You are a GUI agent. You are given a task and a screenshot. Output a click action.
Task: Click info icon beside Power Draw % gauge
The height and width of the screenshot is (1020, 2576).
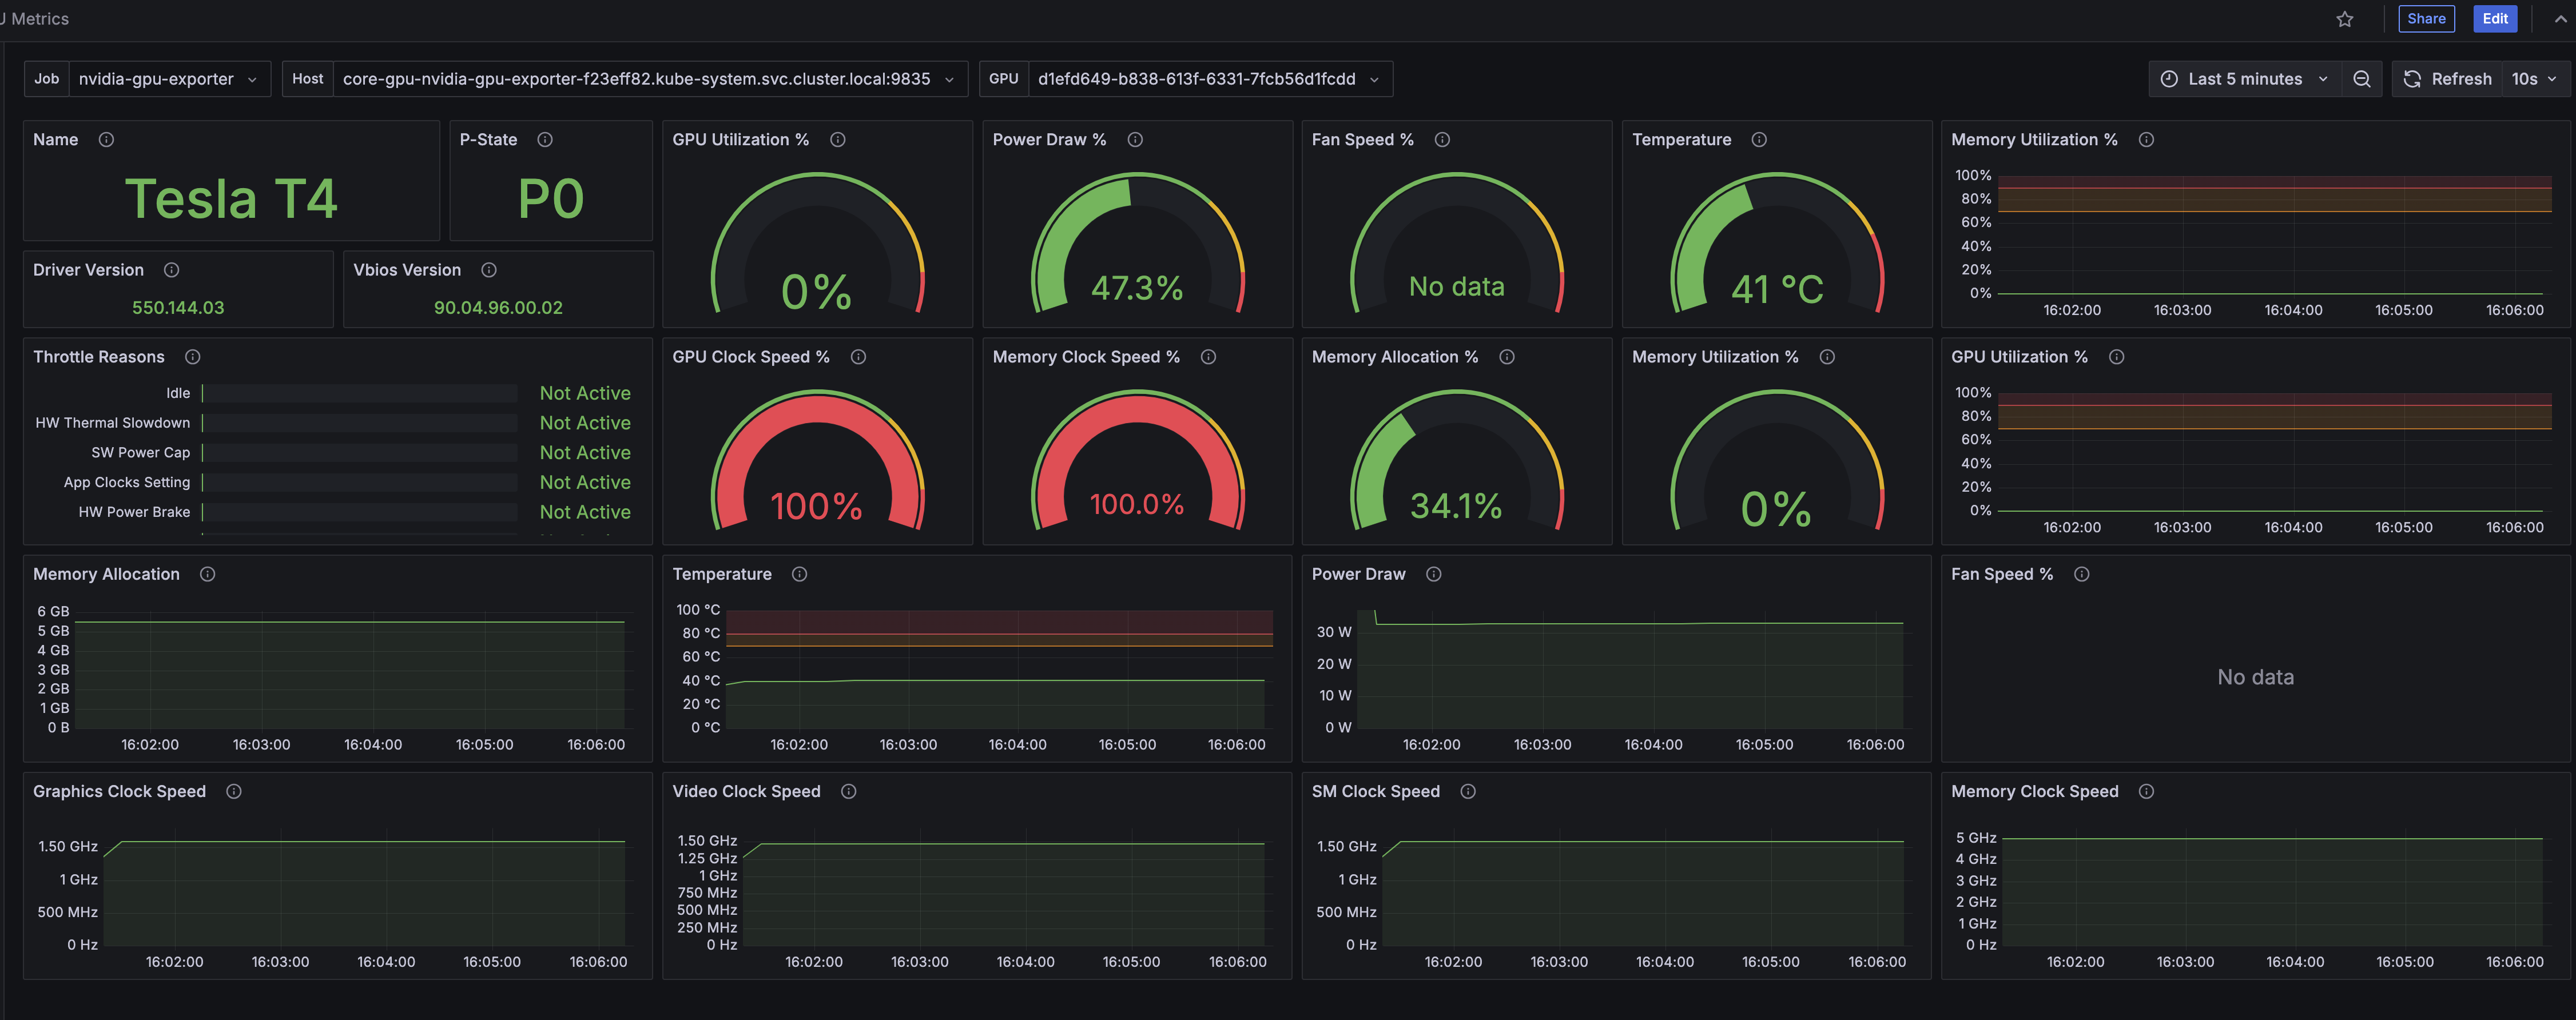click(1135, 140)
